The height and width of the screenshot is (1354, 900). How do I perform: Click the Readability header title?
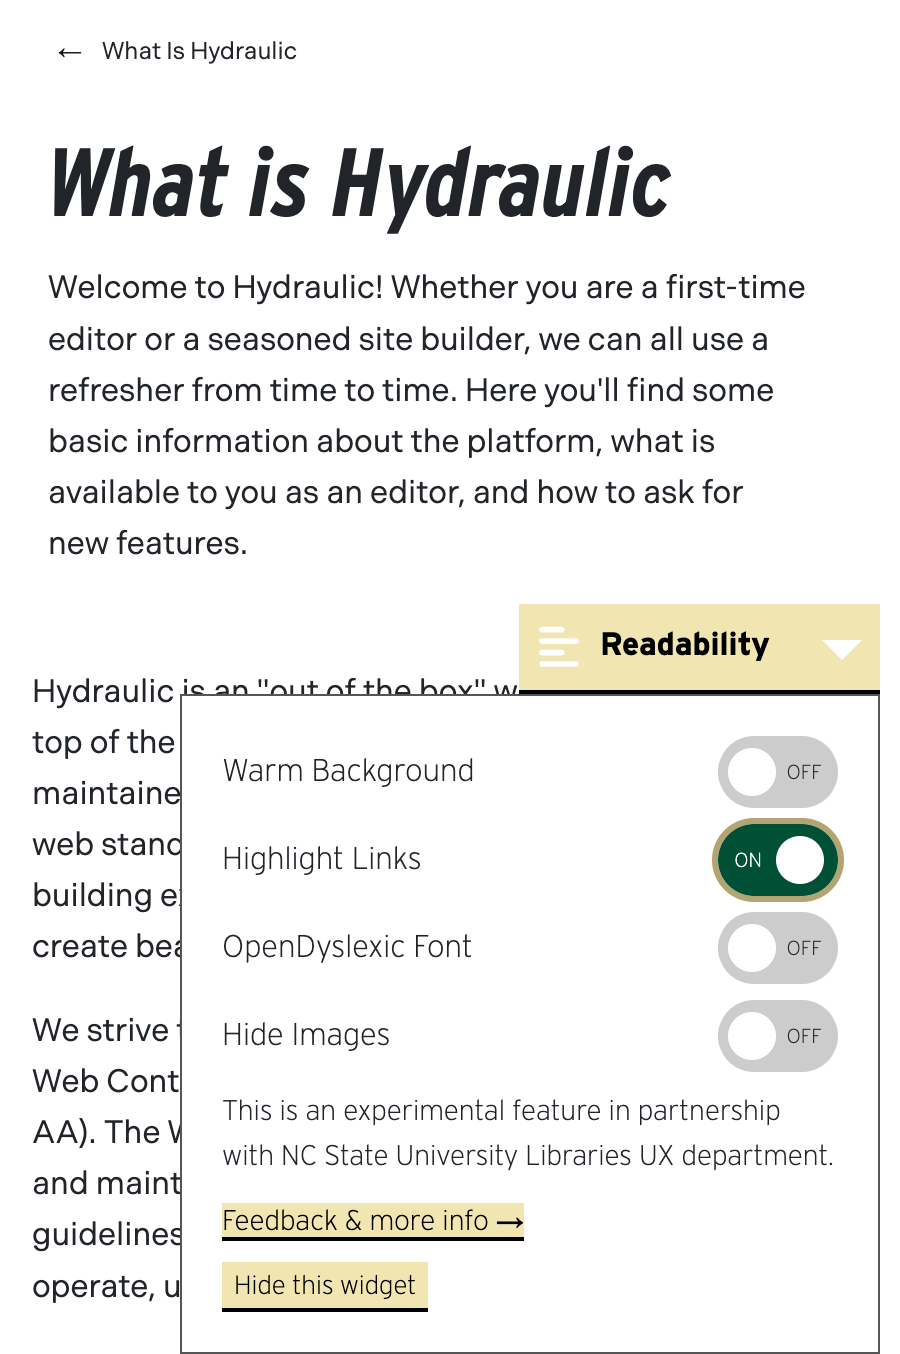click(x=685, y=645)
